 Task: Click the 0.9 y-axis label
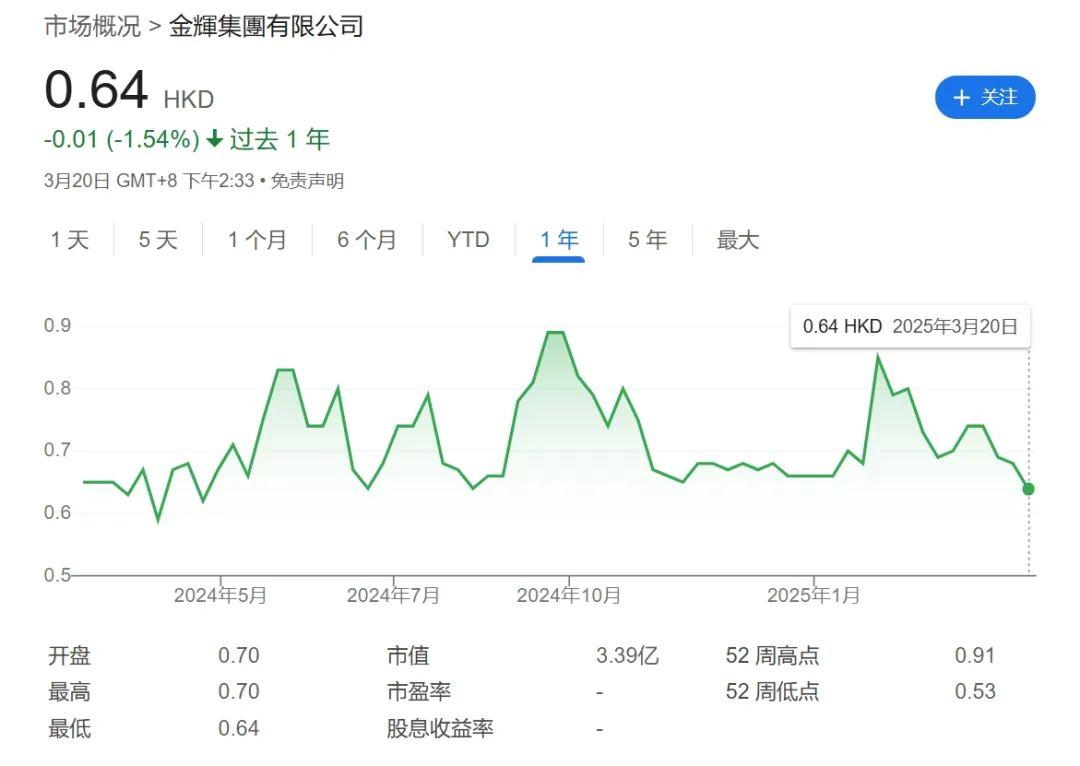pos(57,326)
